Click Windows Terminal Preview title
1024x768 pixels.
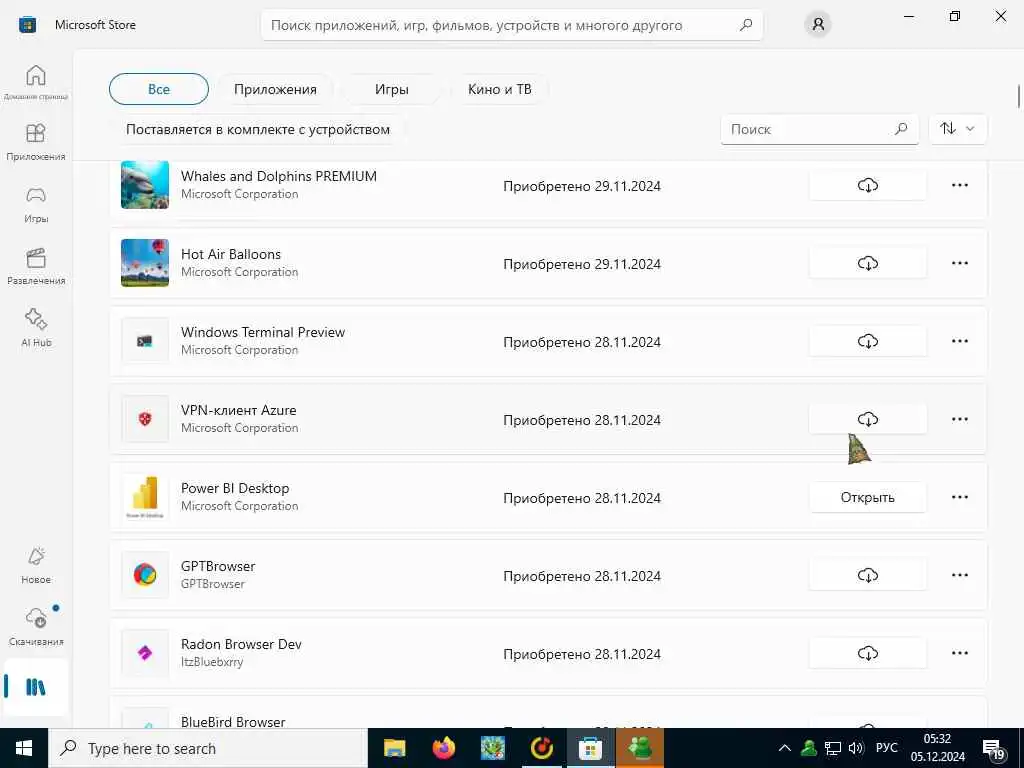(263, 332)
